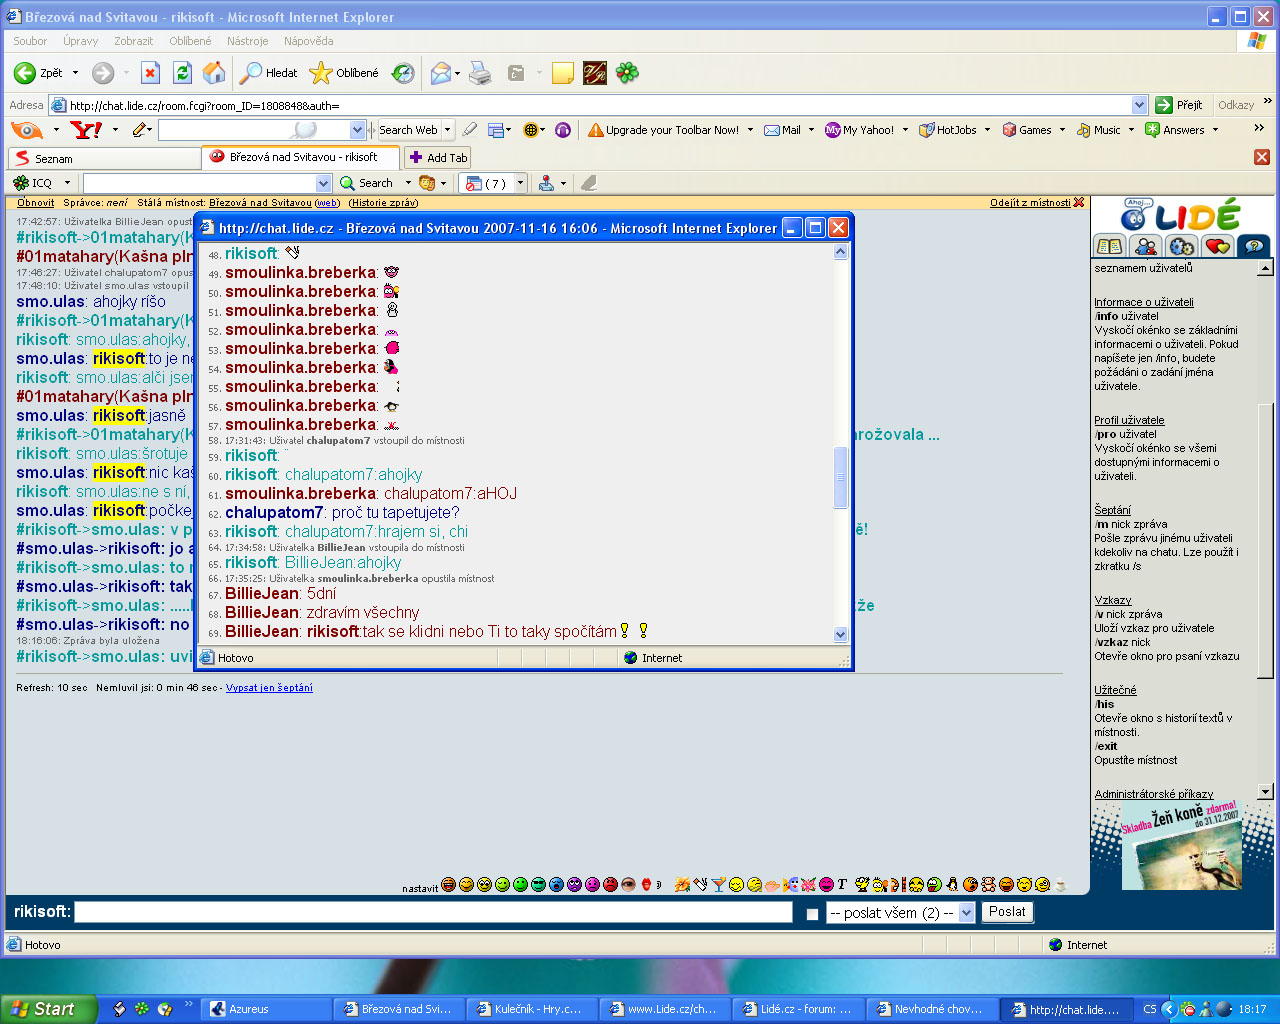Switch to Azureus in the taskbar

[265, 1009]
